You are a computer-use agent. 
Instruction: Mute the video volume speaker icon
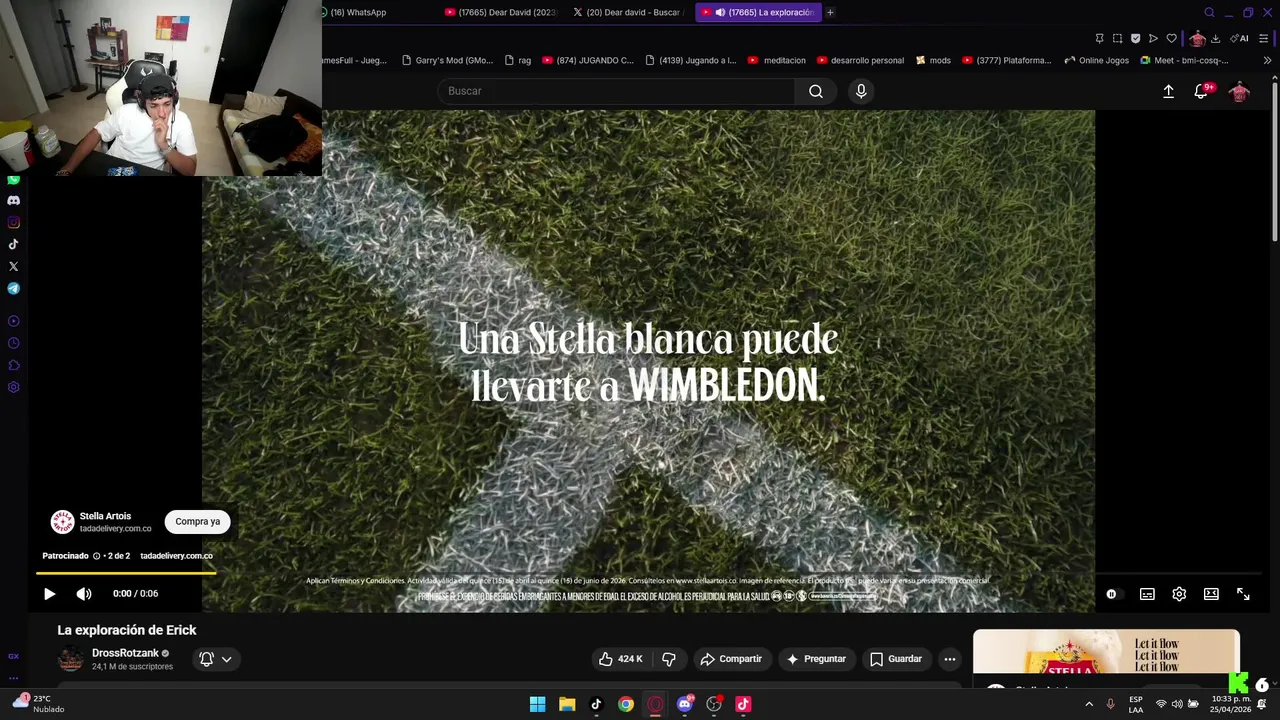pos(84,594)
